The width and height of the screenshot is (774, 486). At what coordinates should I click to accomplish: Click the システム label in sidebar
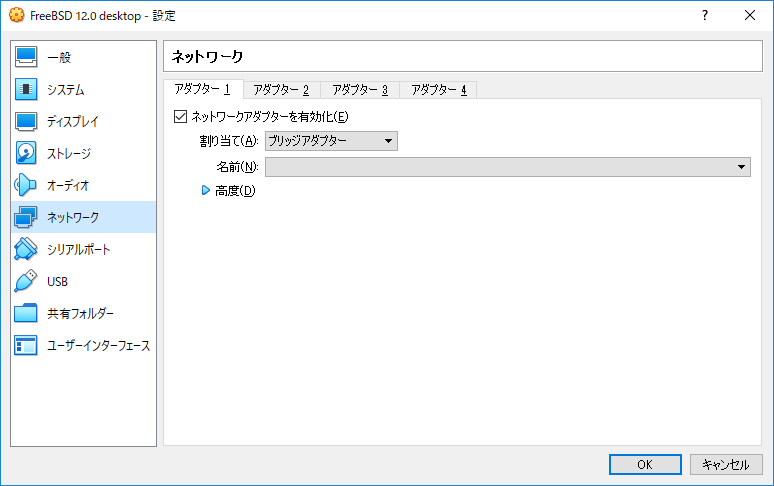tap(66, 90)
